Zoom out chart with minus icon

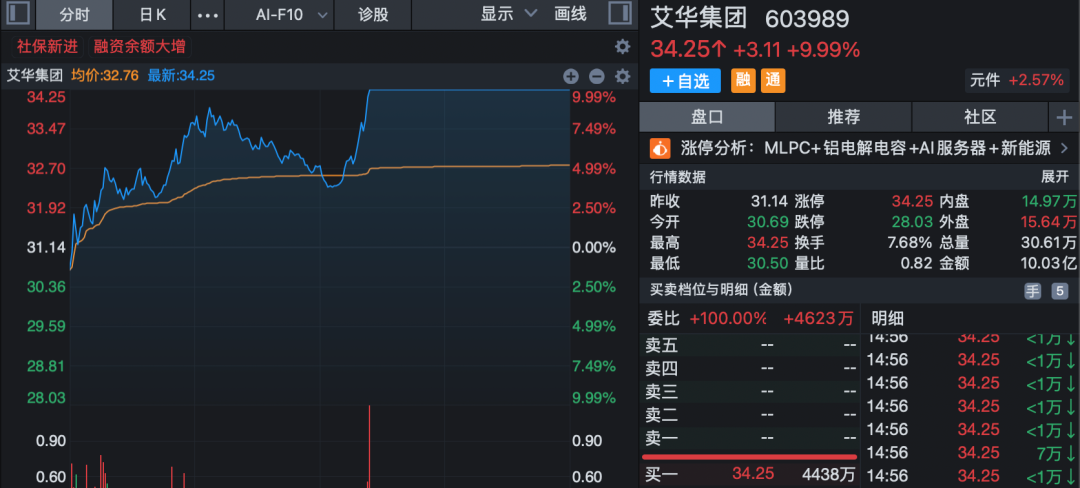point(597,76)
